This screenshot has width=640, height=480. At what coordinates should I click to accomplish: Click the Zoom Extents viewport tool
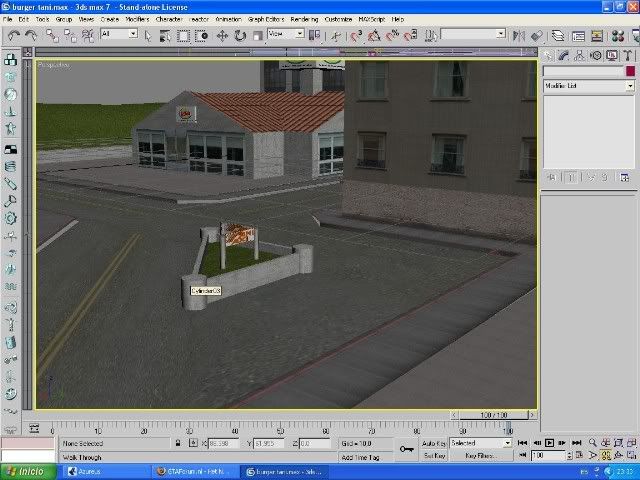click(x=619, y=442)
